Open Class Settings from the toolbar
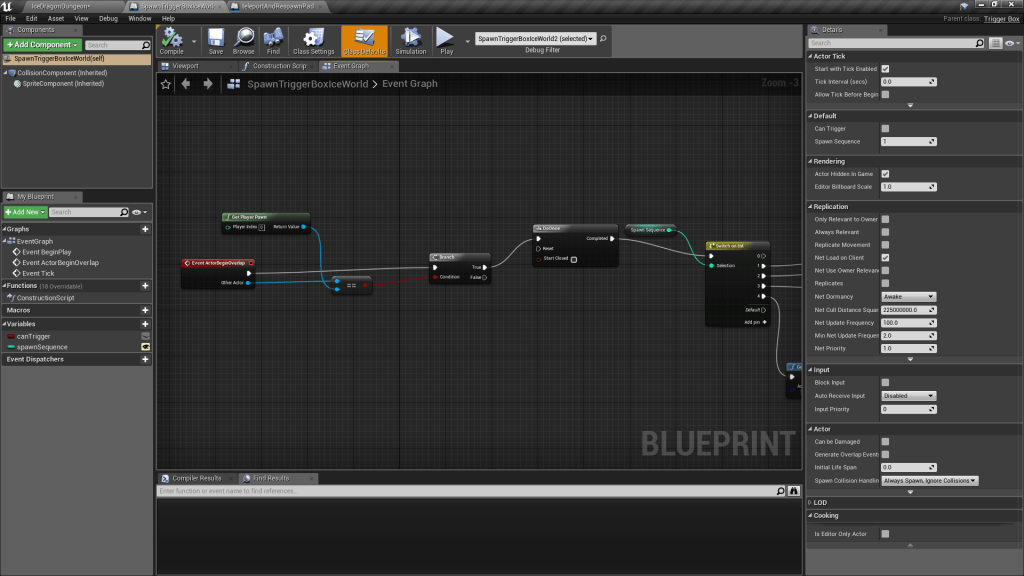This screenshot has height=576, width=1024. 313,40
